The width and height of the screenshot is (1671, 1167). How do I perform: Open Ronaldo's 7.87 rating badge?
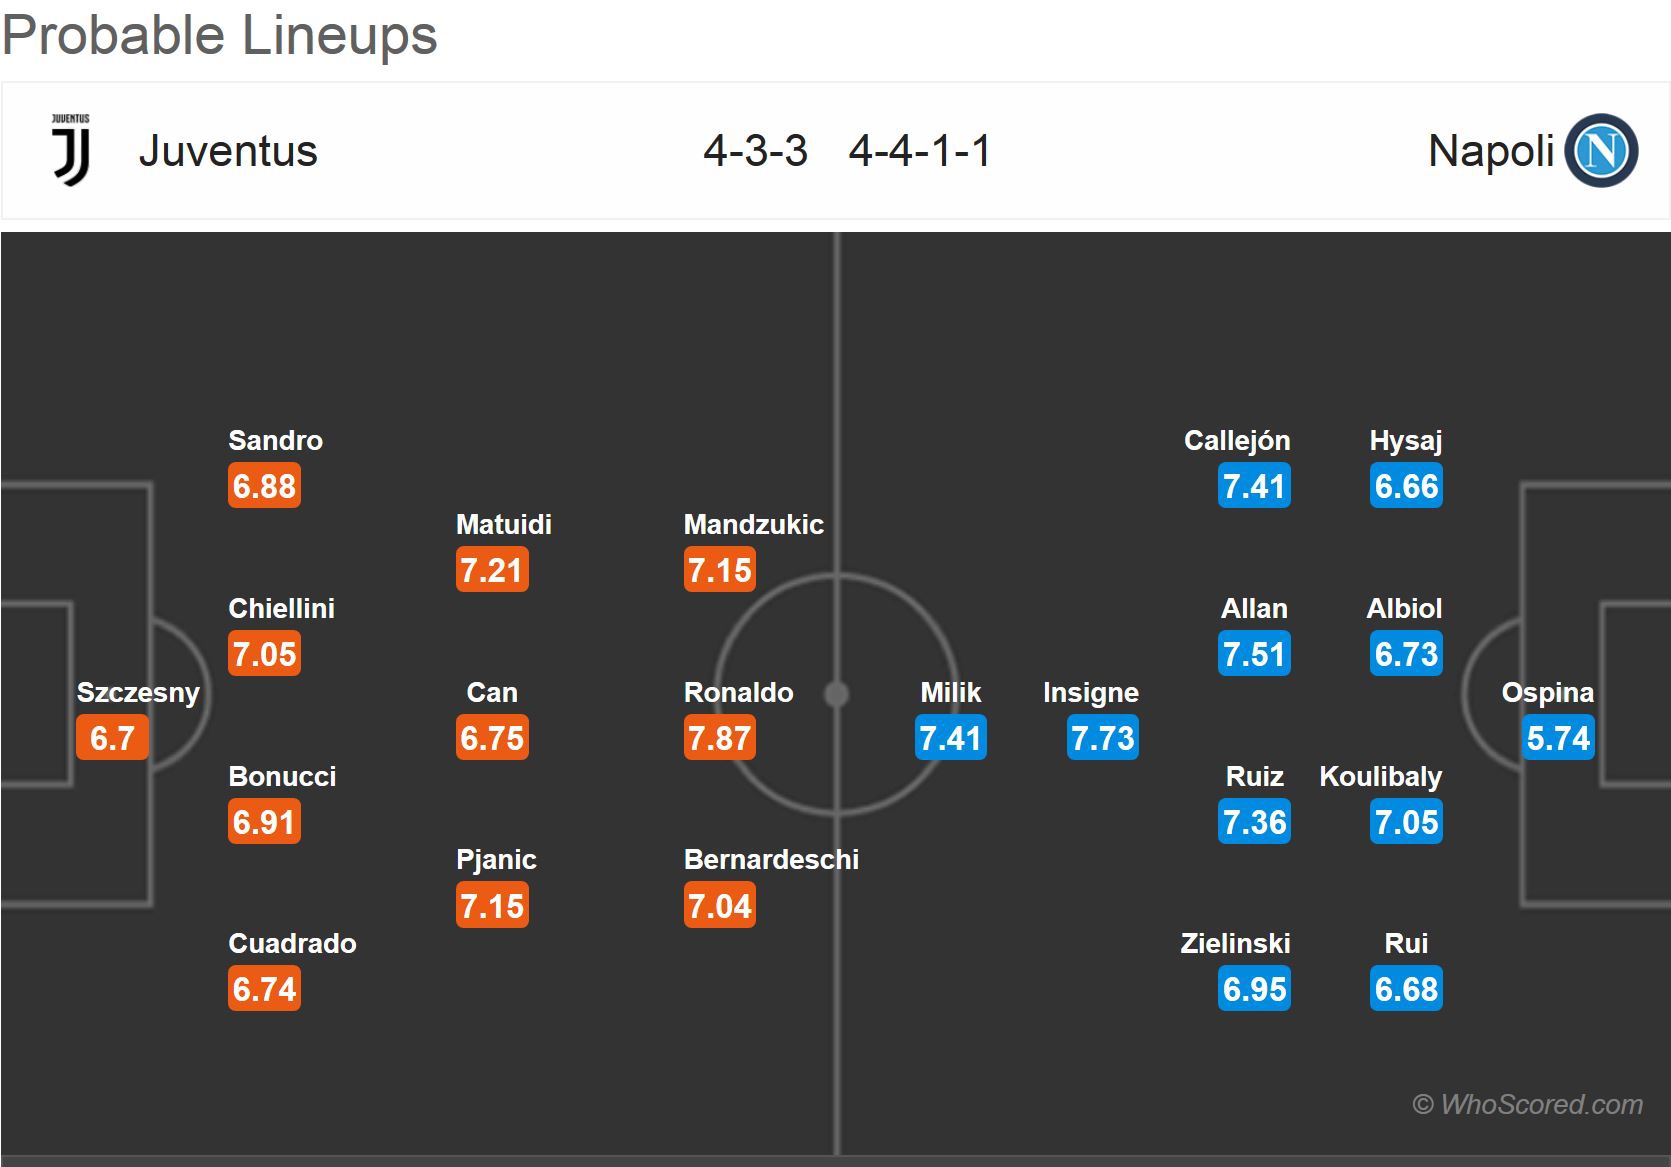point(720,738)
